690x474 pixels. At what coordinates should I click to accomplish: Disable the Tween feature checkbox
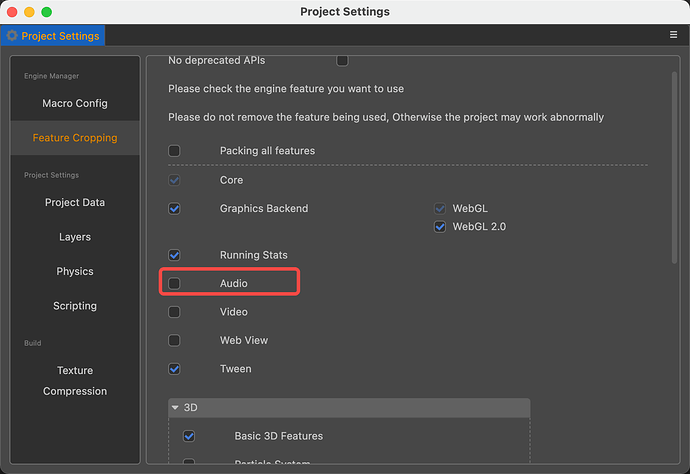coord(175,369)
